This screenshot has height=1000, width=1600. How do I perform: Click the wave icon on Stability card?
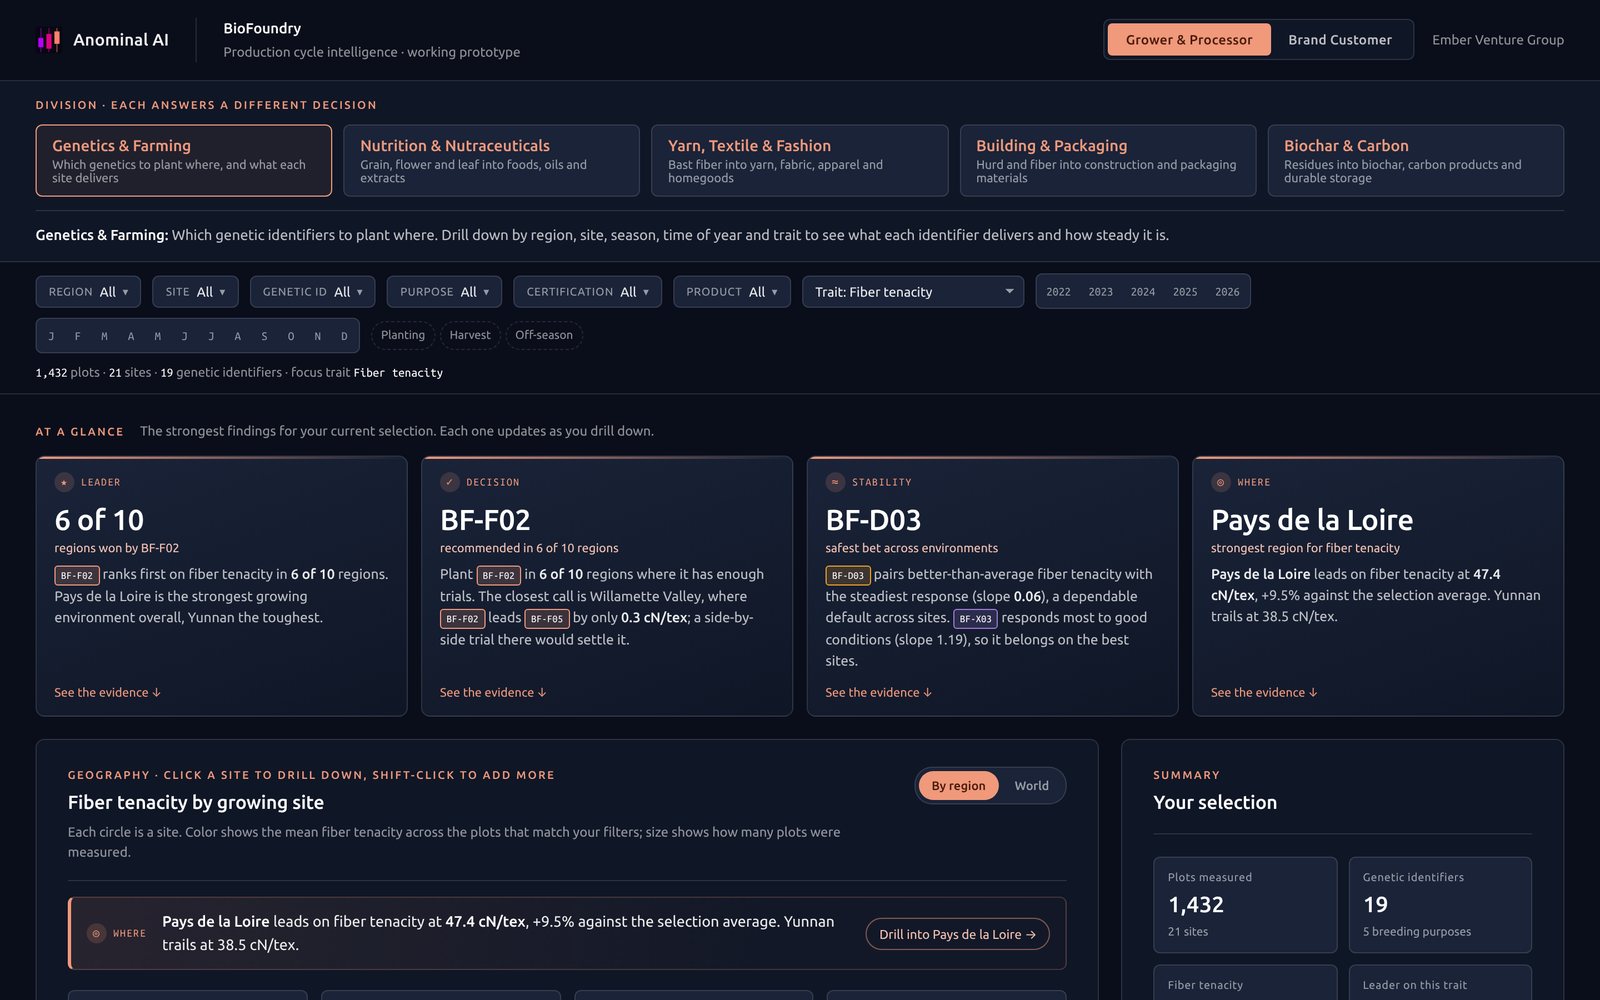pos(835,482)
